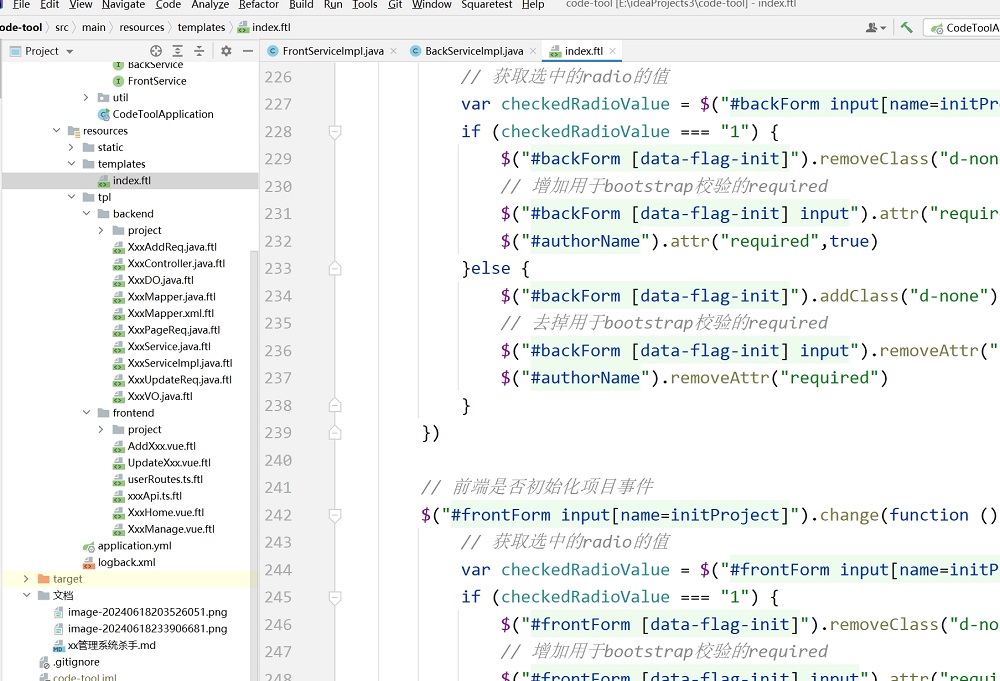Collapse the resources folder
The height and width of the screenshot is (681, 1000).
click(57, 131)
